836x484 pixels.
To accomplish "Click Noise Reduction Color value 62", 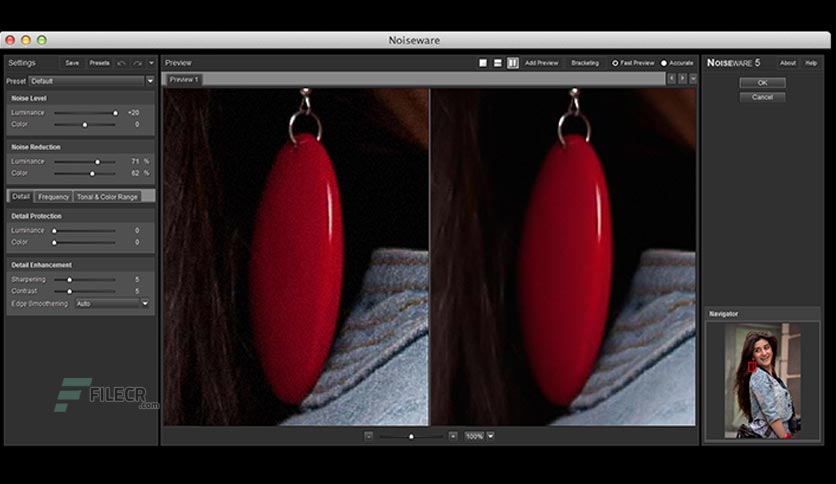I will coord(135,173).
